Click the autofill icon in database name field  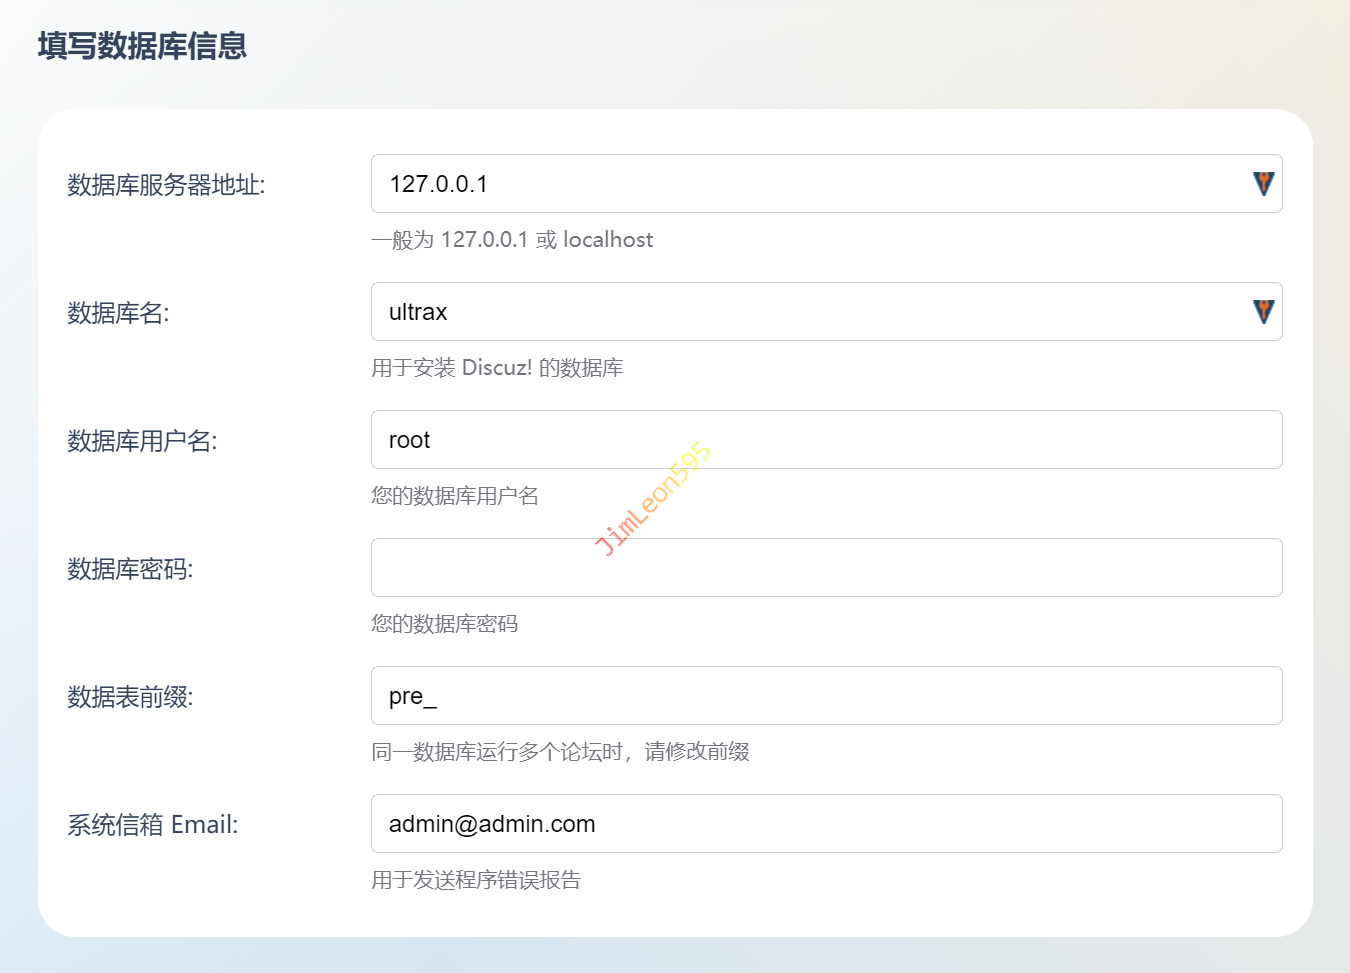(x=1263, y=311)
